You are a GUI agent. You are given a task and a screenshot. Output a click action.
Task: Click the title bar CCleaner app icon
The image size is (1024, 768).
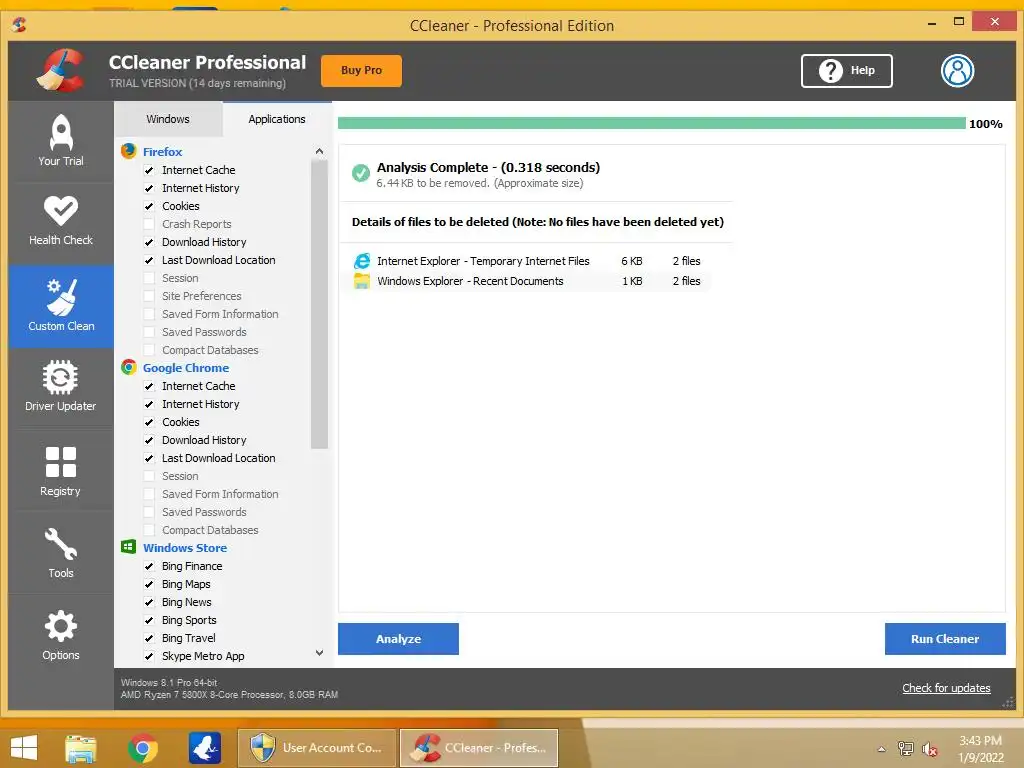point(19,25)
